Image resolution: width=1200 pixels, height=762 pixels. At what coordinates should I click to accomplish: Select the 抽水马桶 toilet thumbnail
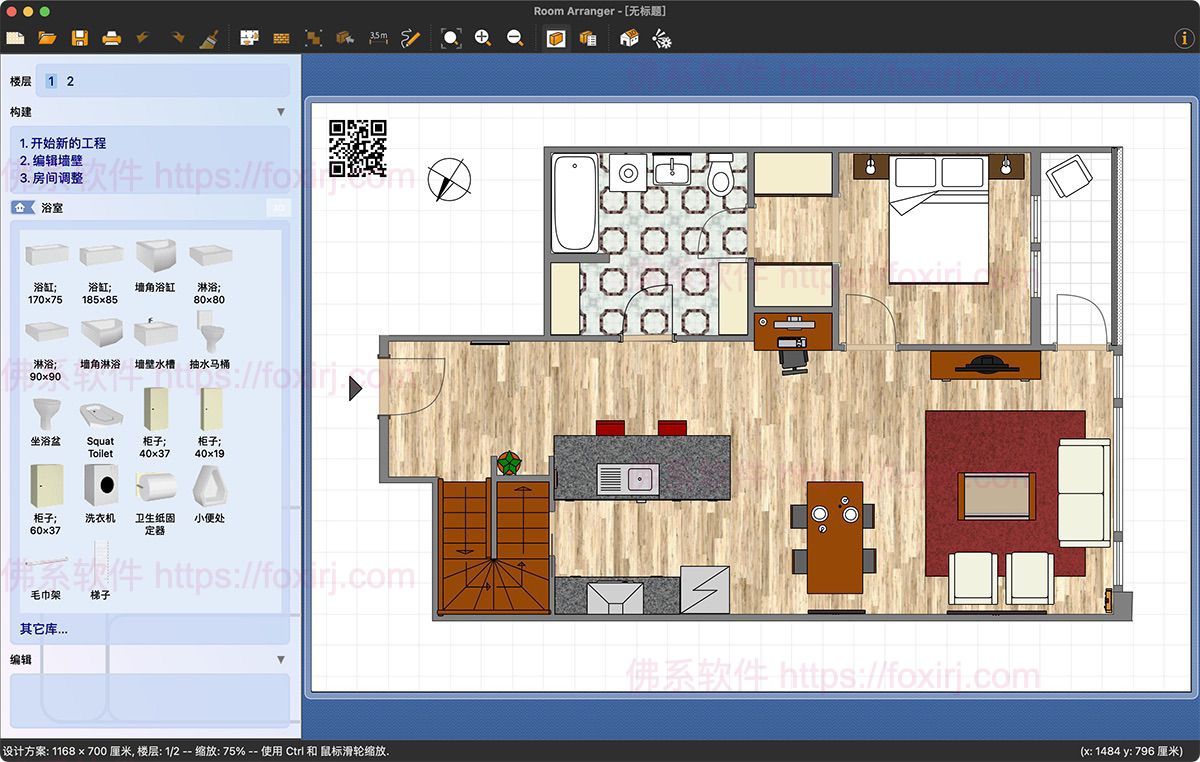211,330
